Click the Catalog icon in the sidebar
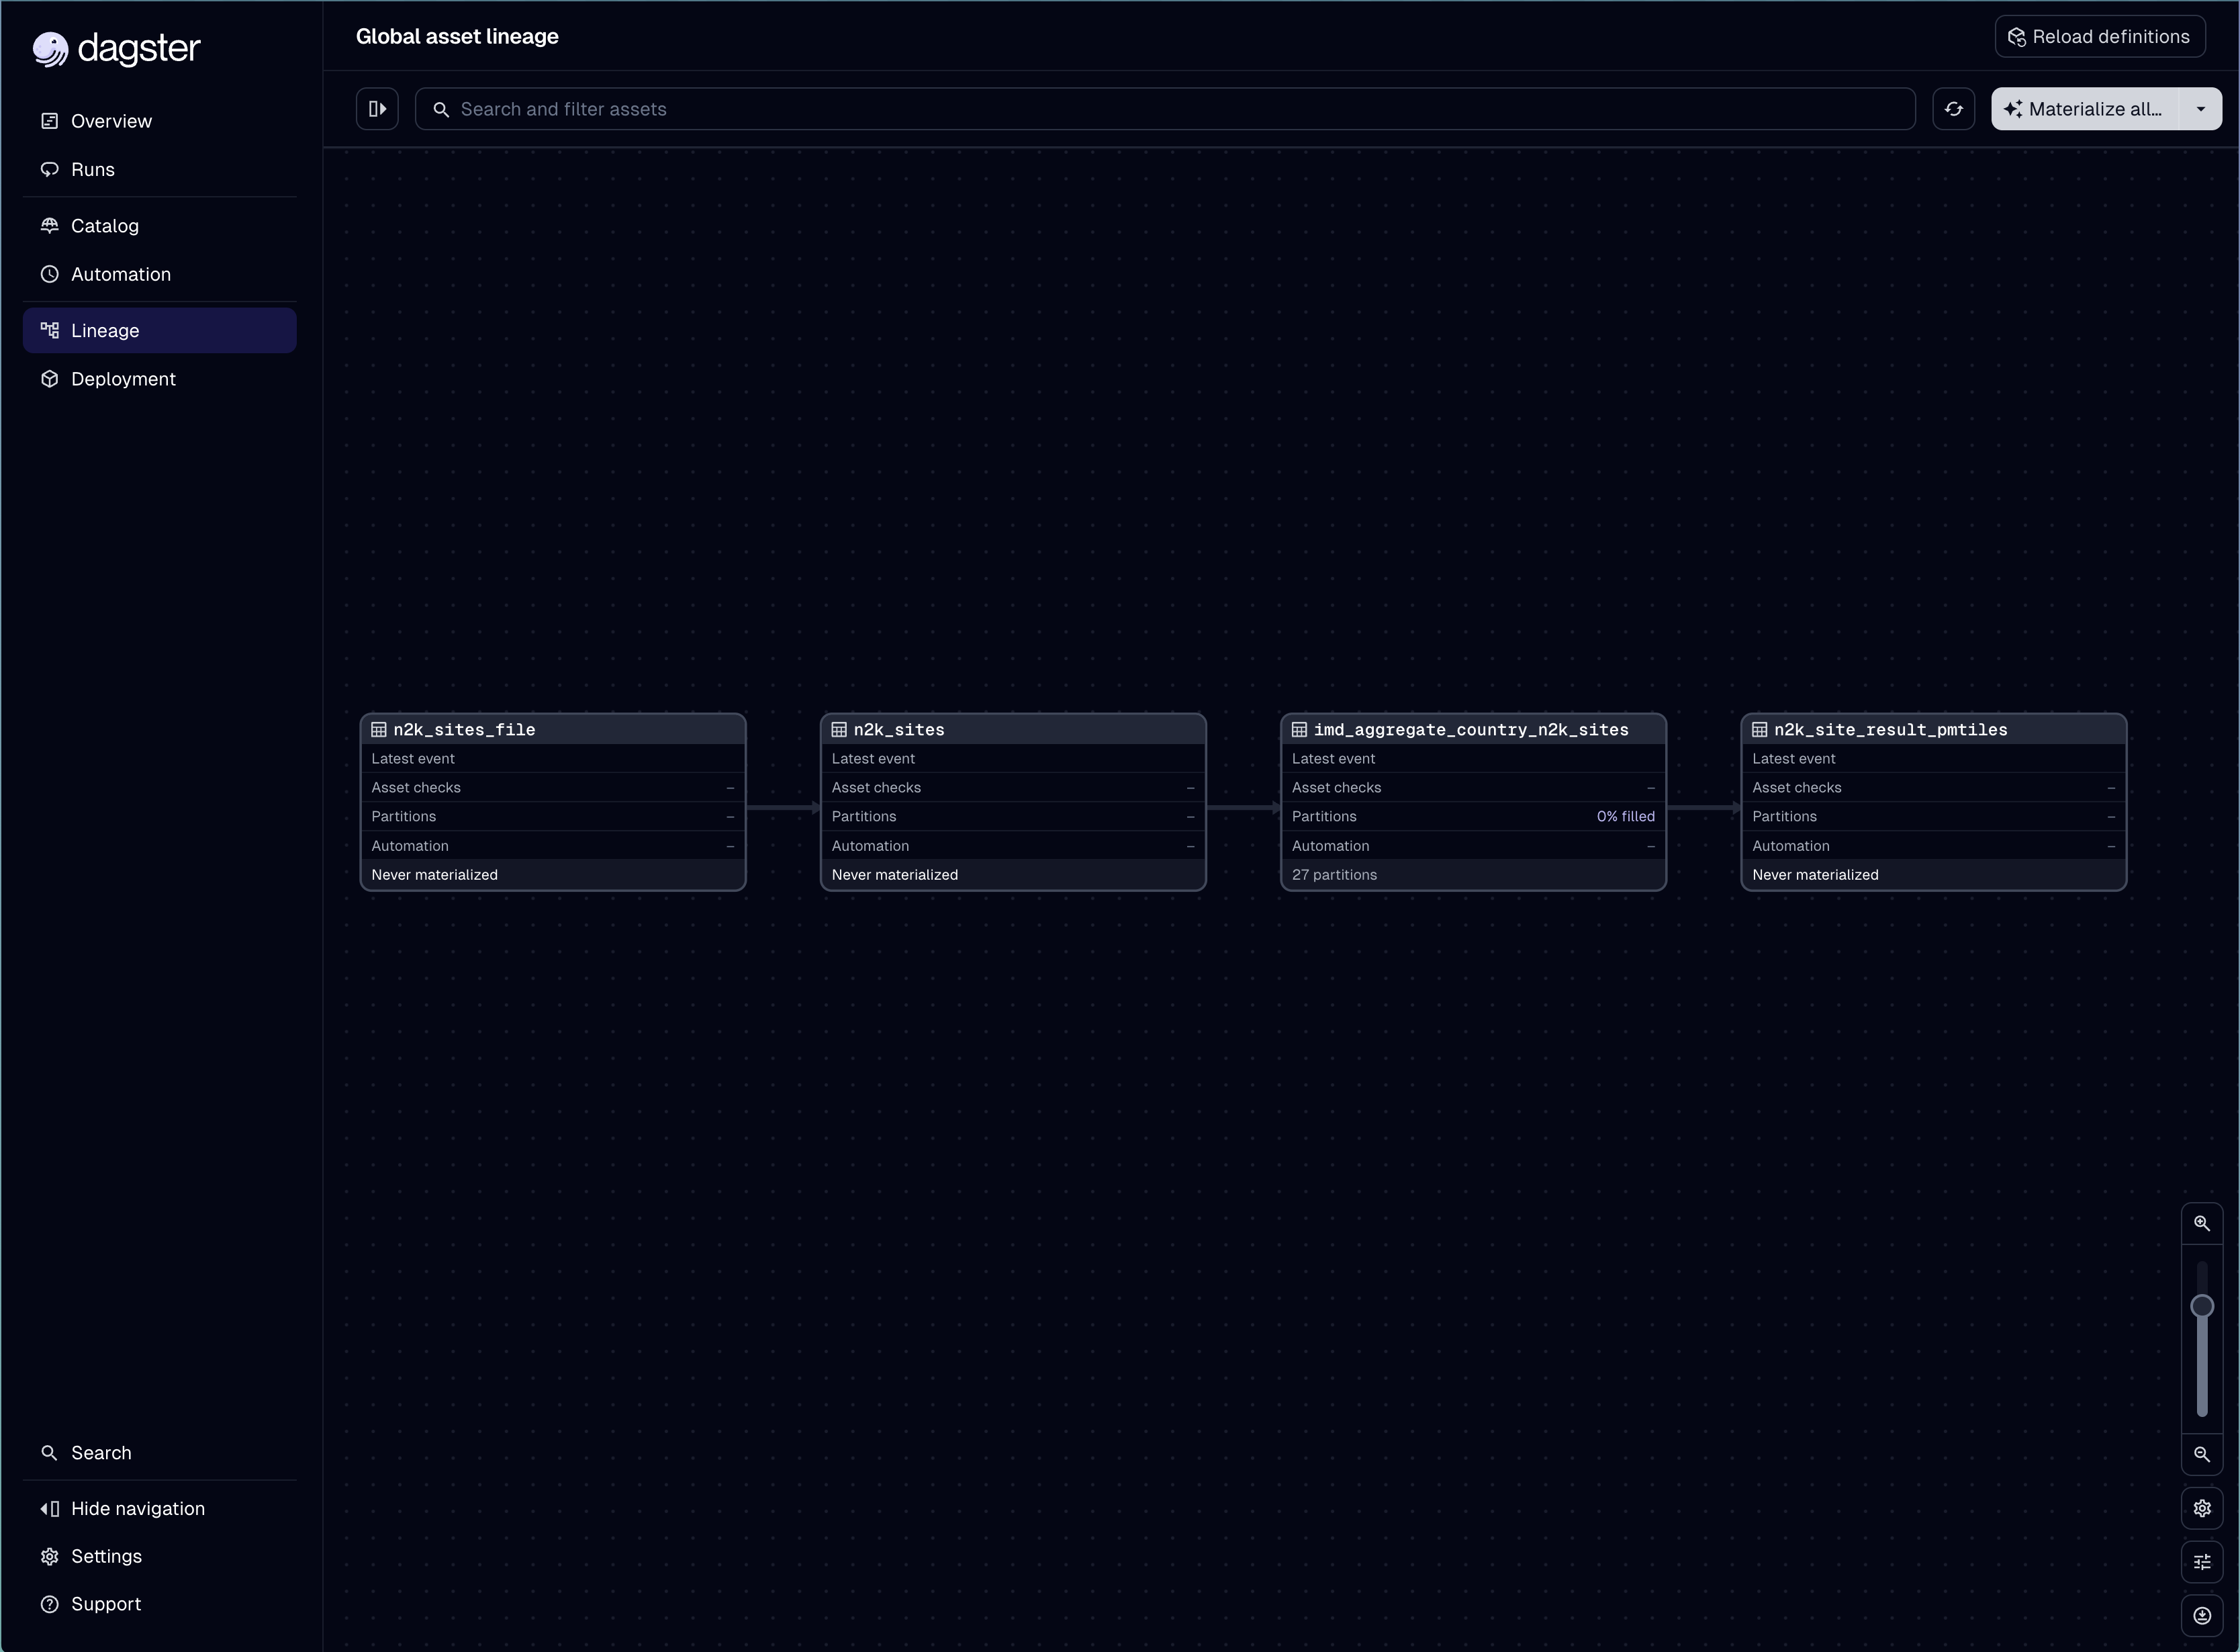Image resolution: width=2240 pixels, height=1652 pixels. 49,226
